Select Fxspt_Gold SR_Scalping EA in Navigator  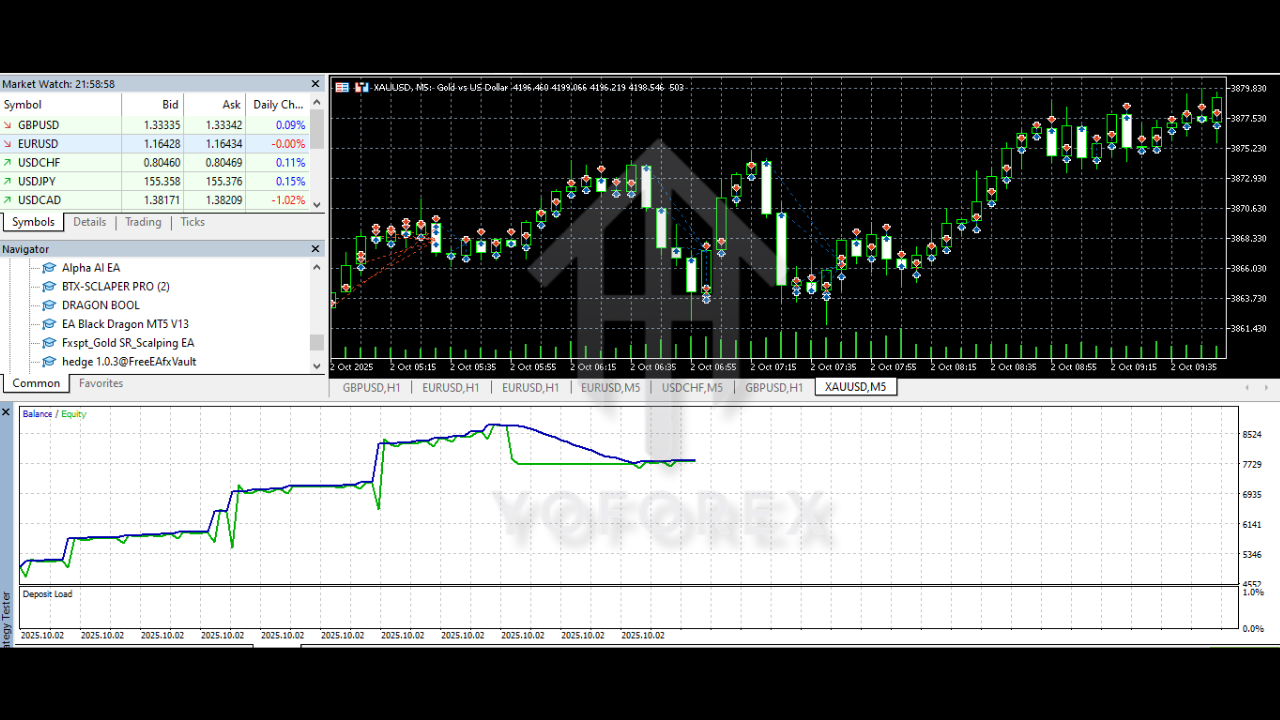[x=48, y=343]
